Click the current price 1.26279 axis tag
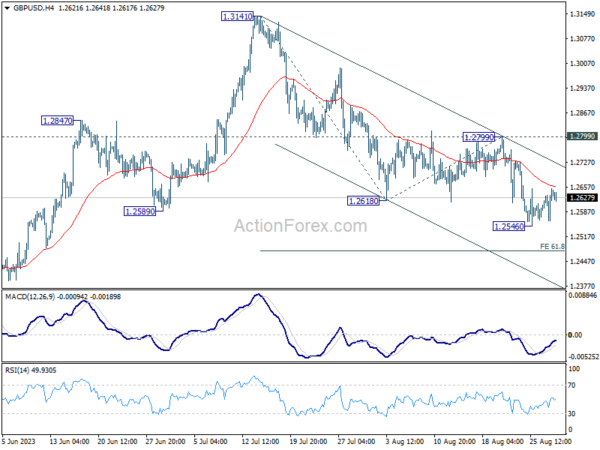 [x=582, y=198]
